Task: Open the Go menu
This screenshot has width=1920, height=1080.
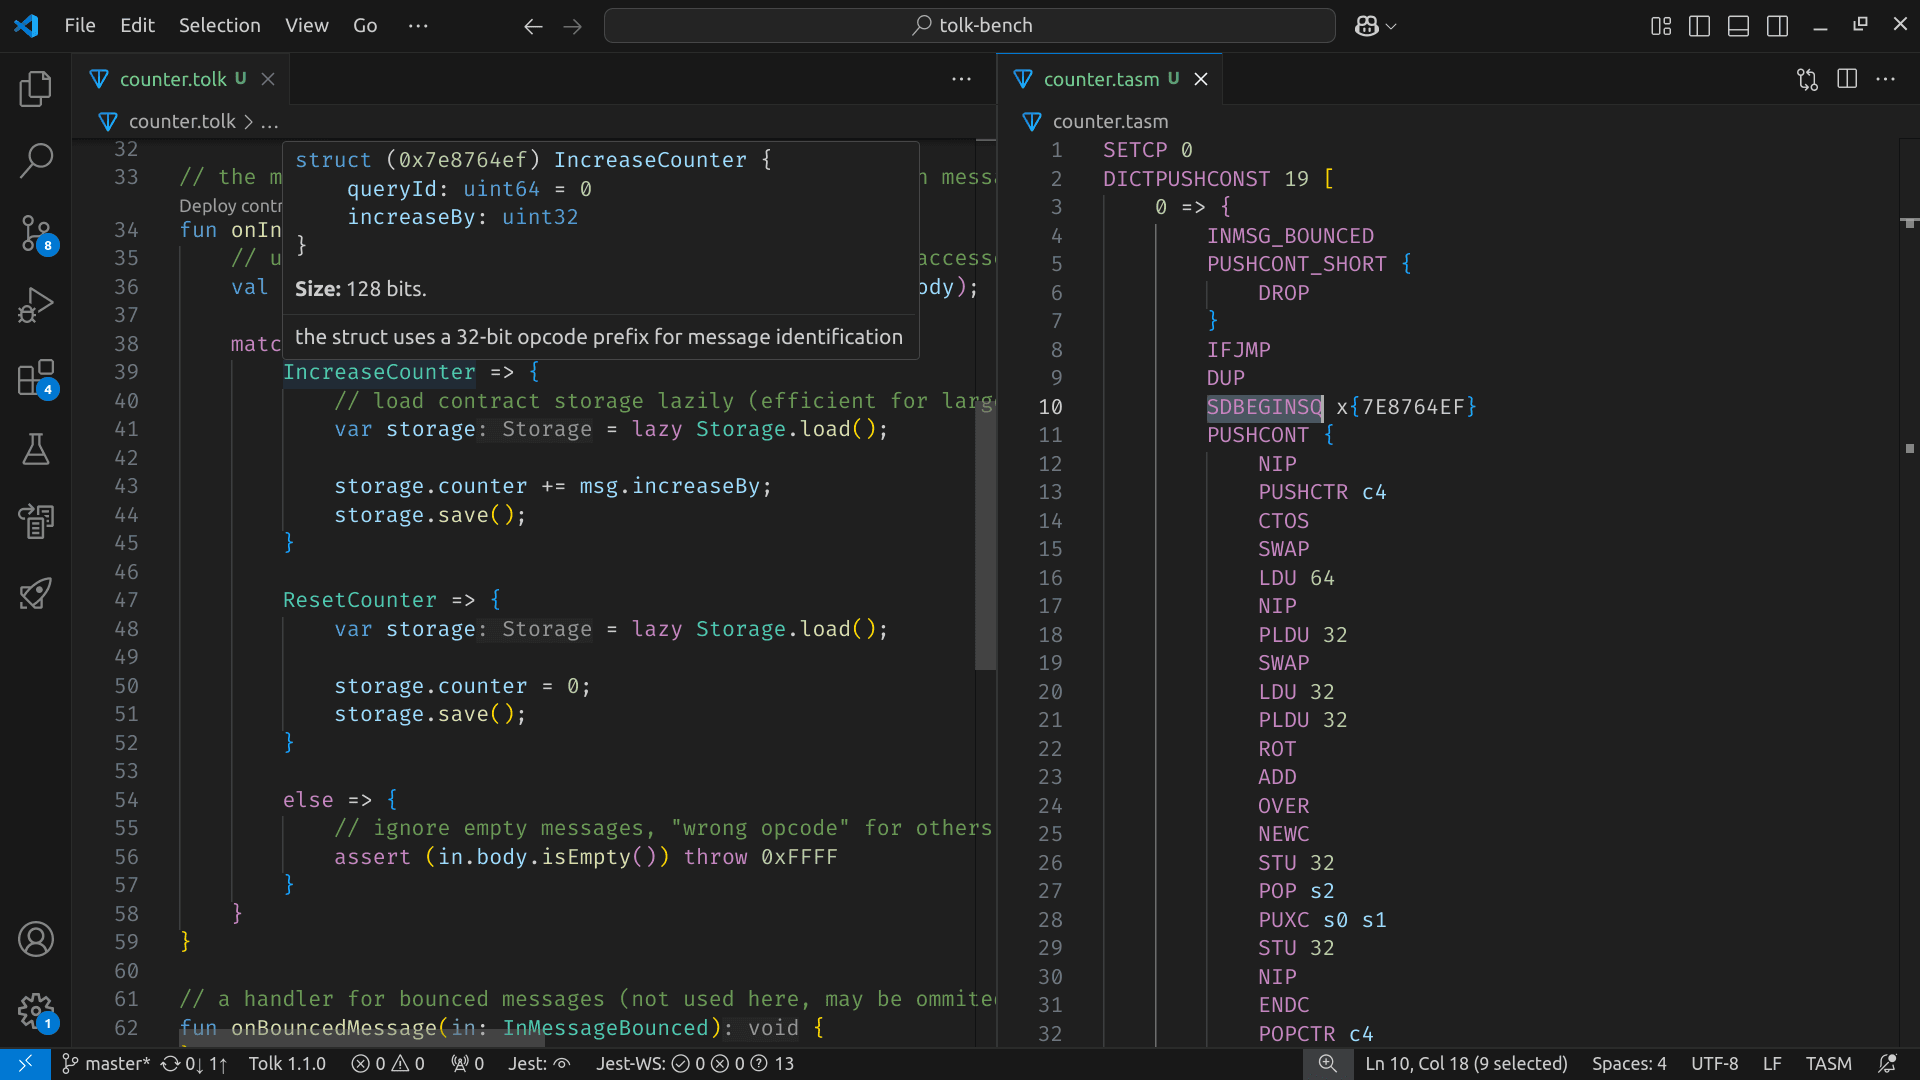Action: tap(365, 25)
